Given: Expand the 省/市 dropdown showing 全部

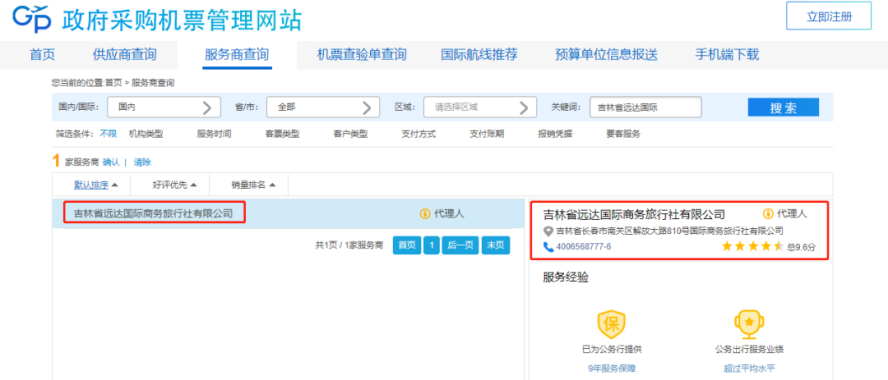Looking at the screenshot, I should 323,106.
